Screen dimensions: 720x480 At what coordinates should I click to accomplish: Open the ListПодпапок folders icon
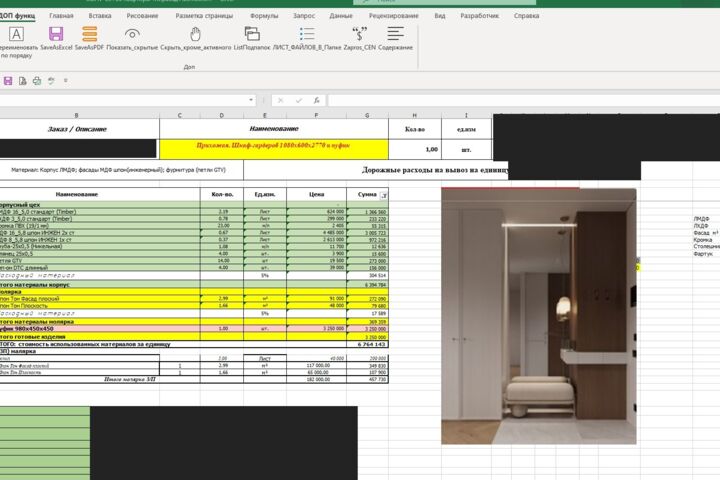click(x=252, y=34)
